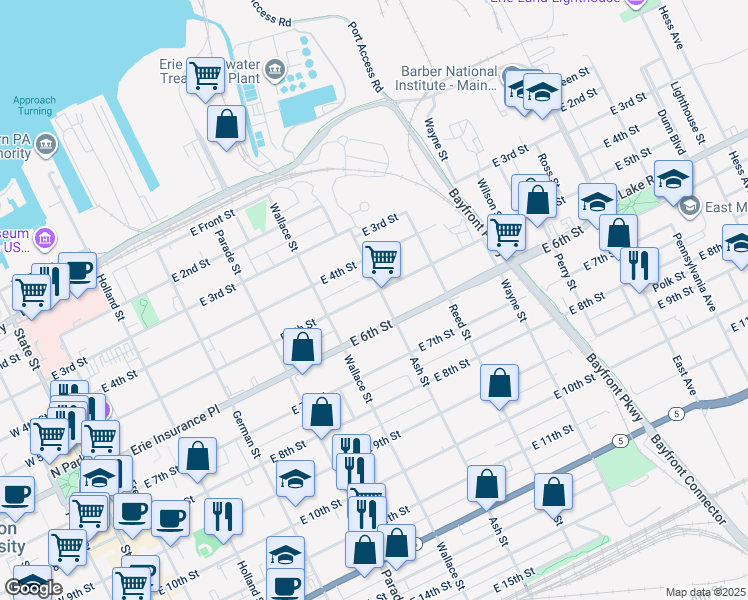Screen dimensions: 748x600
Task: Click the shopping bag marker above Ash St near E 11th St
Action: pos(486,483)
